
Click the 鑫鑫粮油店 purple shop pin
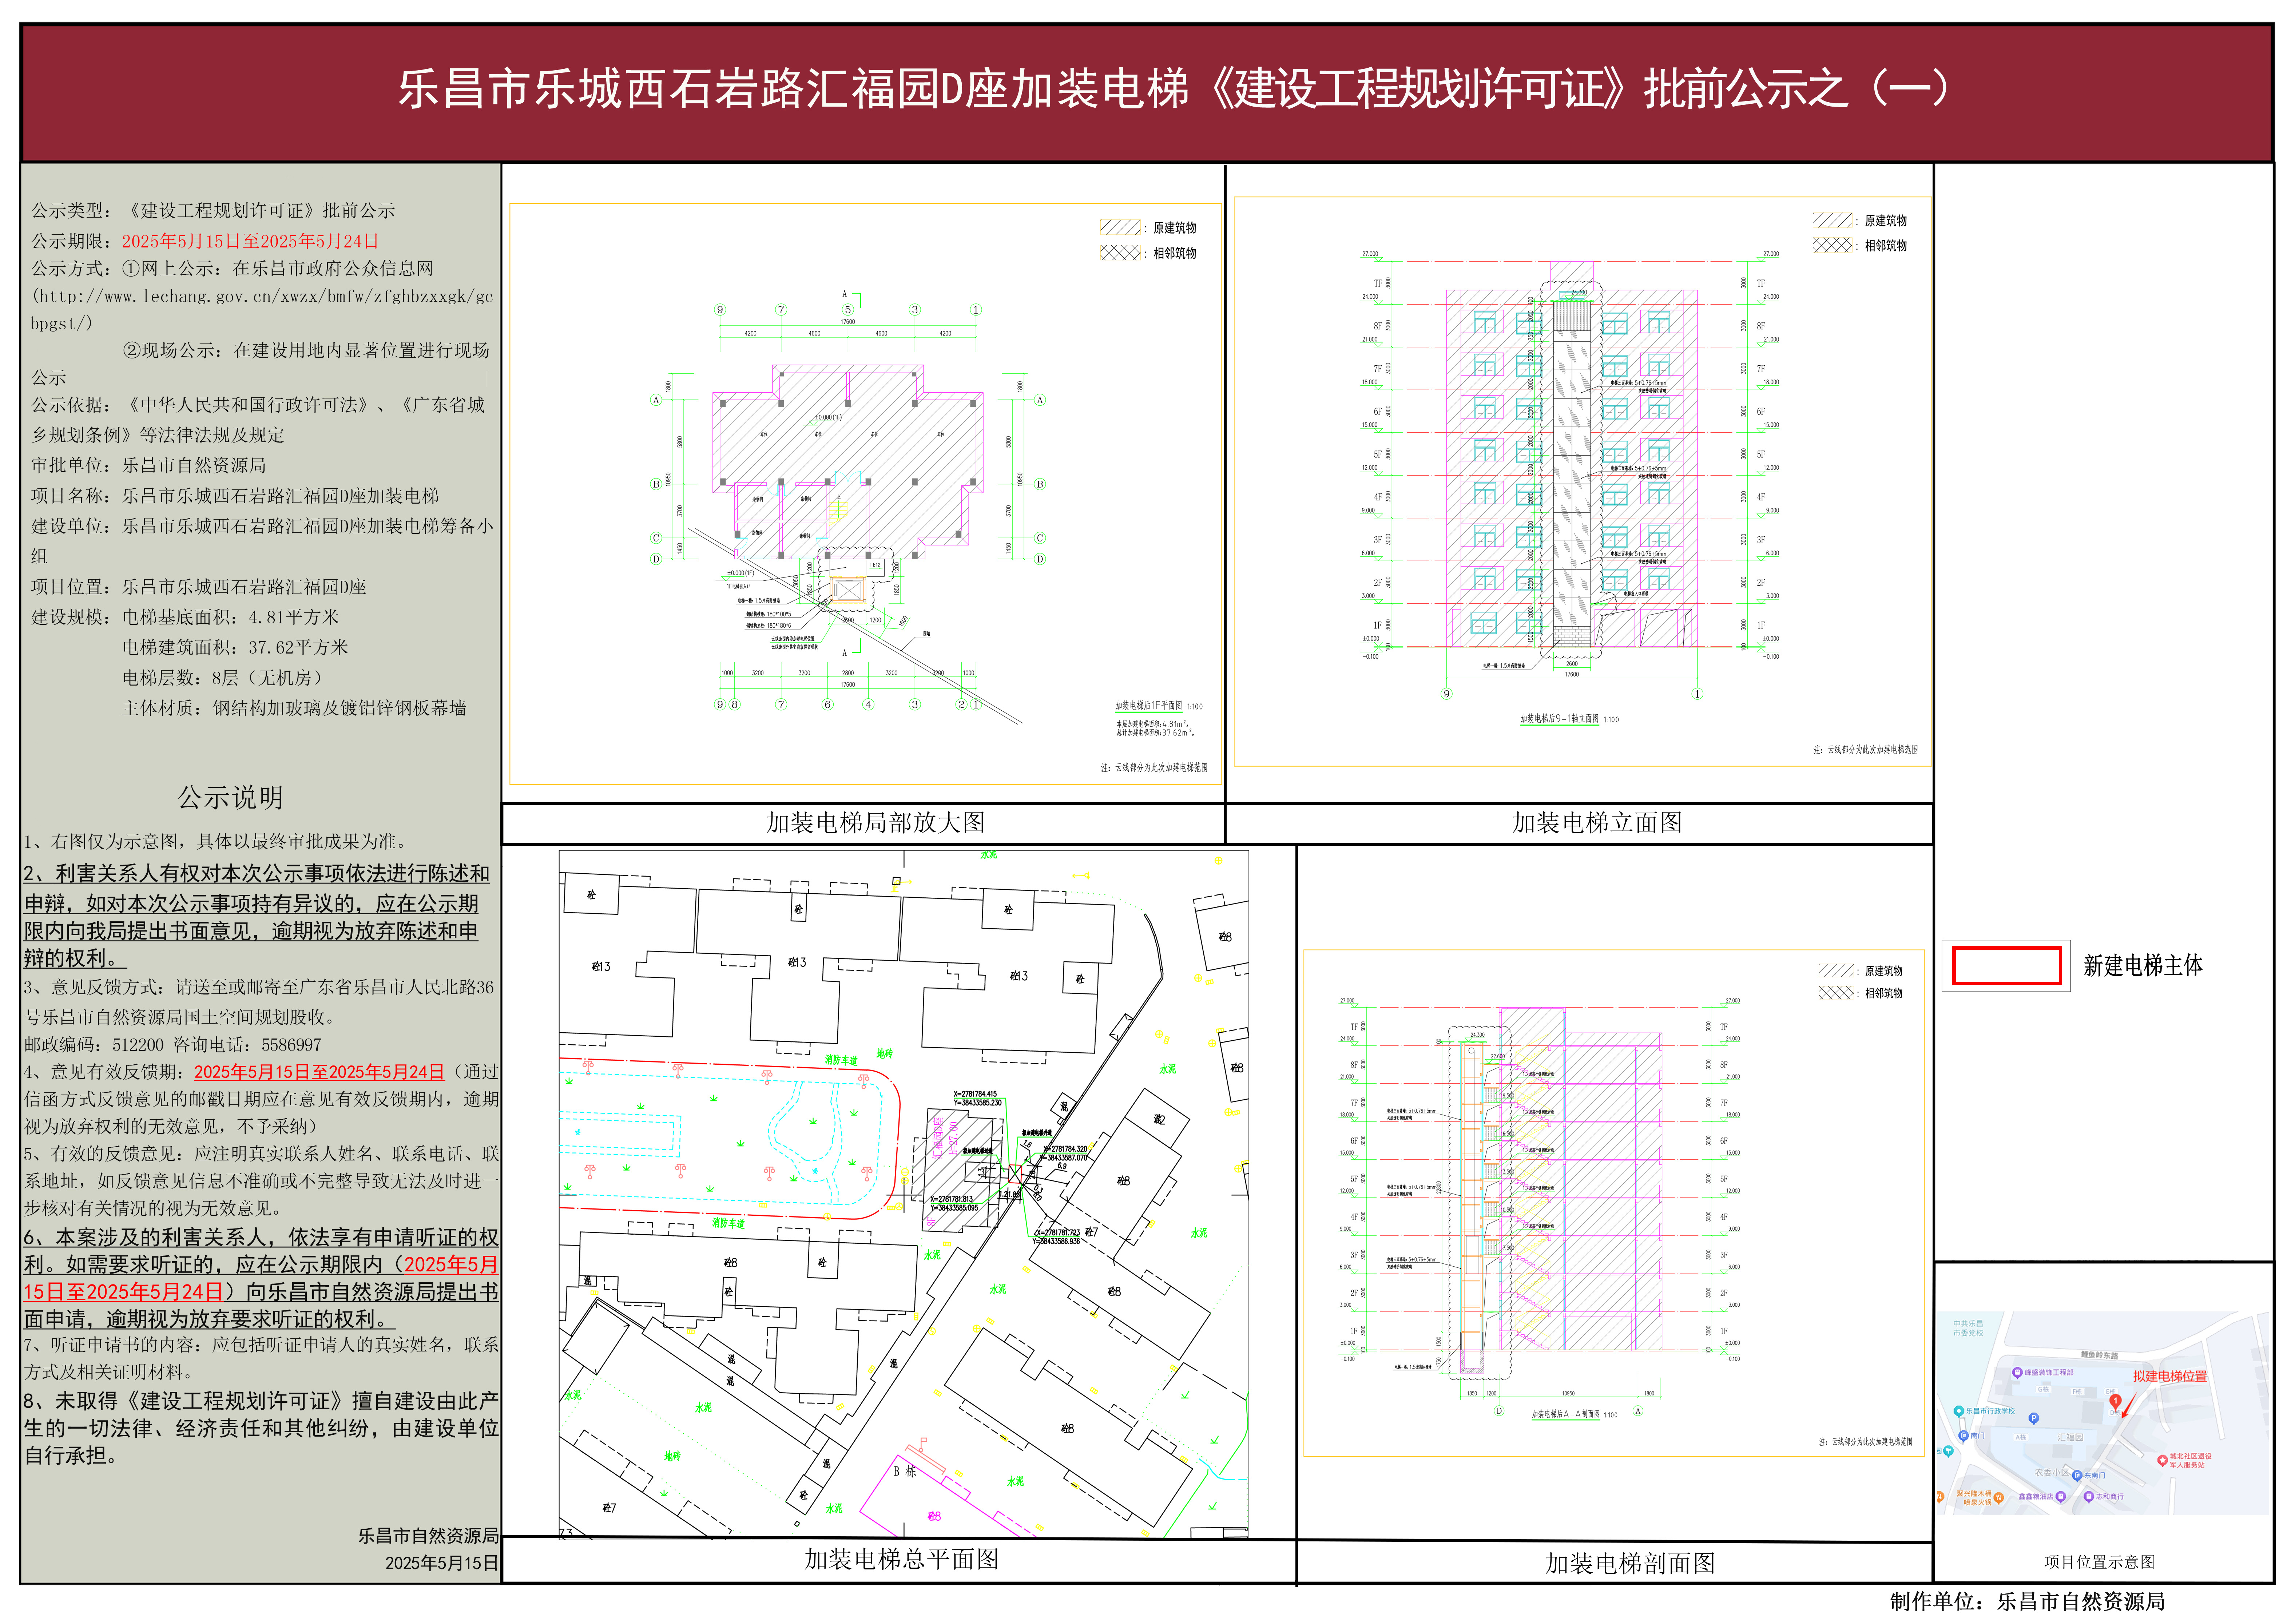coord(2061,1497)
